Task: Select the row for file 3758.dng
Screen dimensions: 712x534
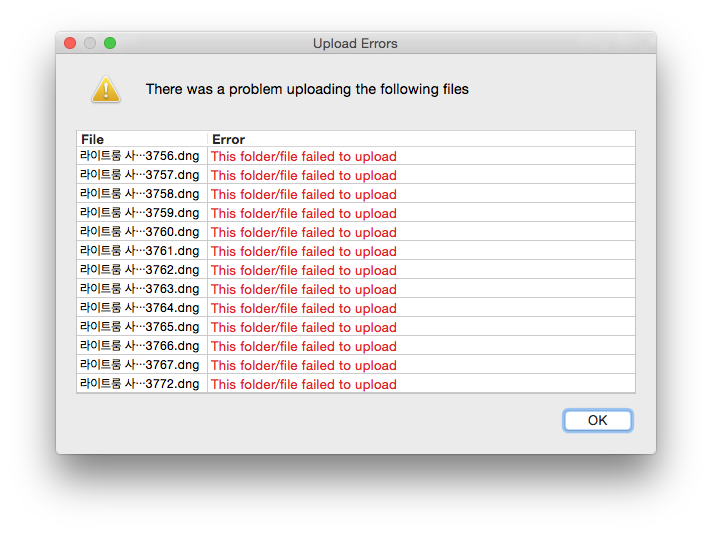Action: [x=356, y=194]
